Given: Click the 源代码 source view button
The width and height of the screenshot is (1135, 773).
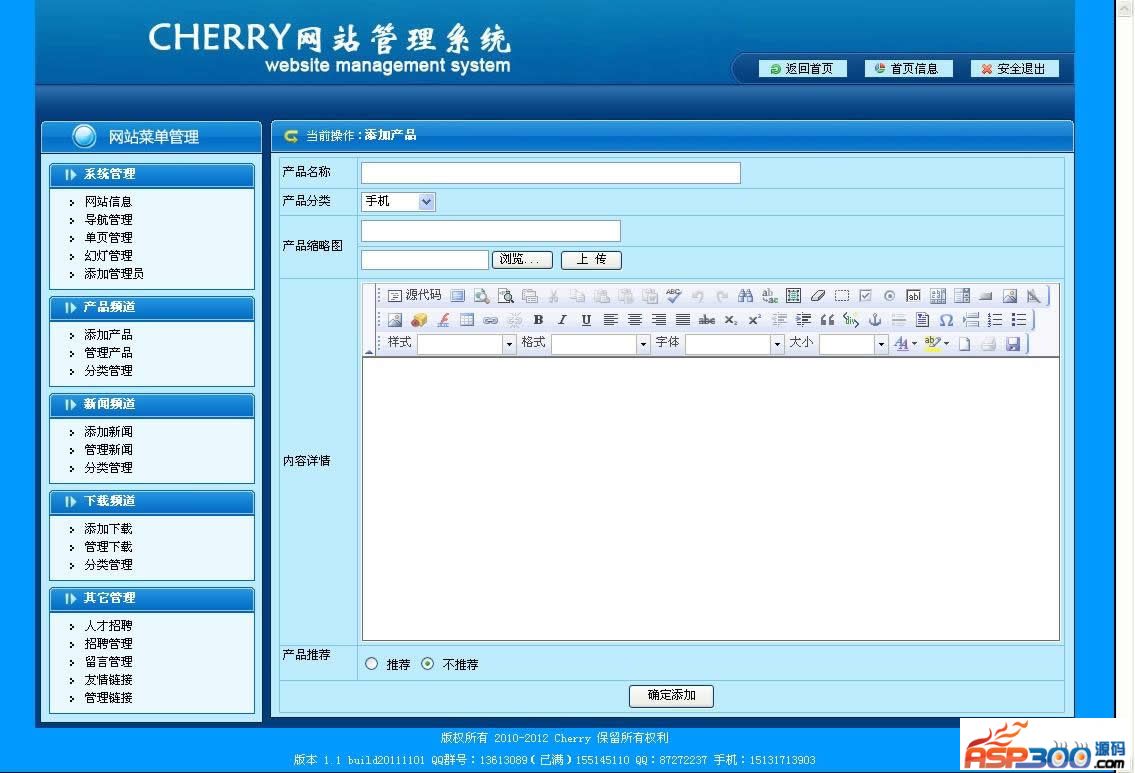Looking at the screenshot, I should point(414,295).
